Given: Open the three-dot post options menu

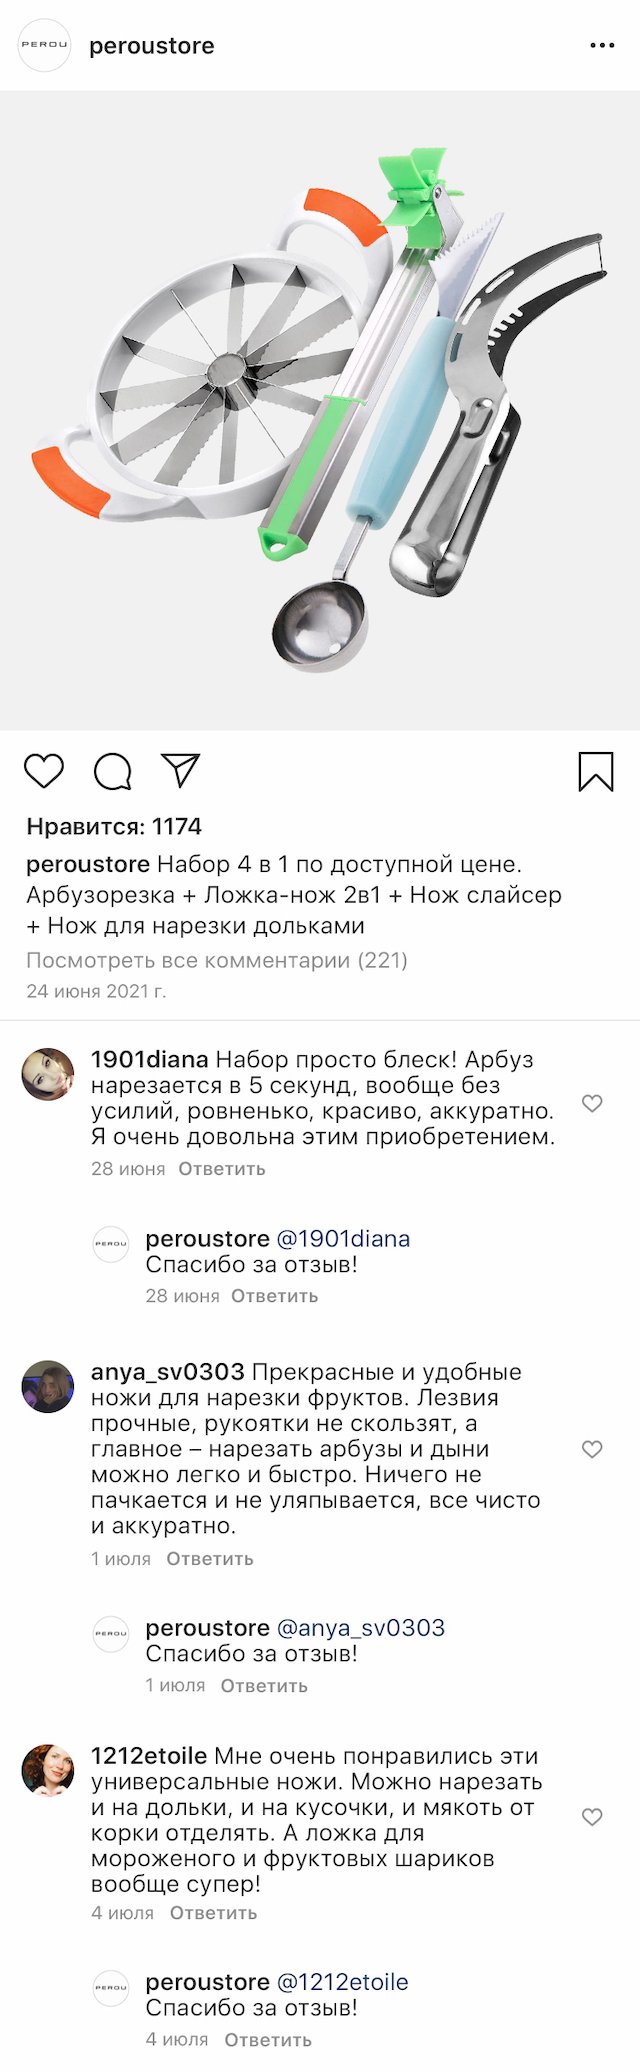Looking at the screenshot, I should [602, 46].
